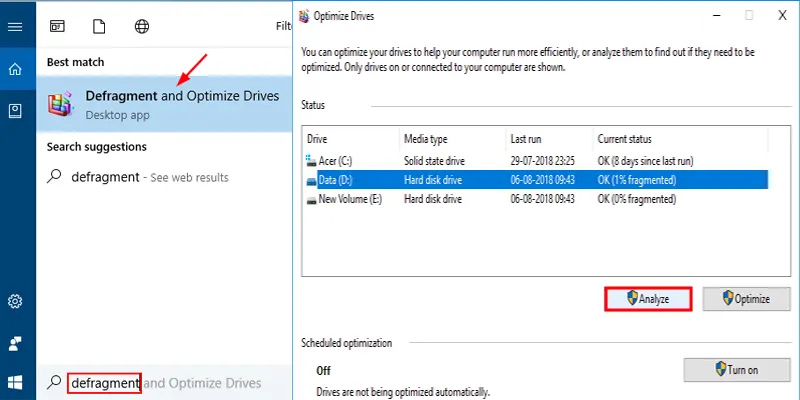Click the search box magnifier icon
800x400 pixels.
tap(54, 382)
